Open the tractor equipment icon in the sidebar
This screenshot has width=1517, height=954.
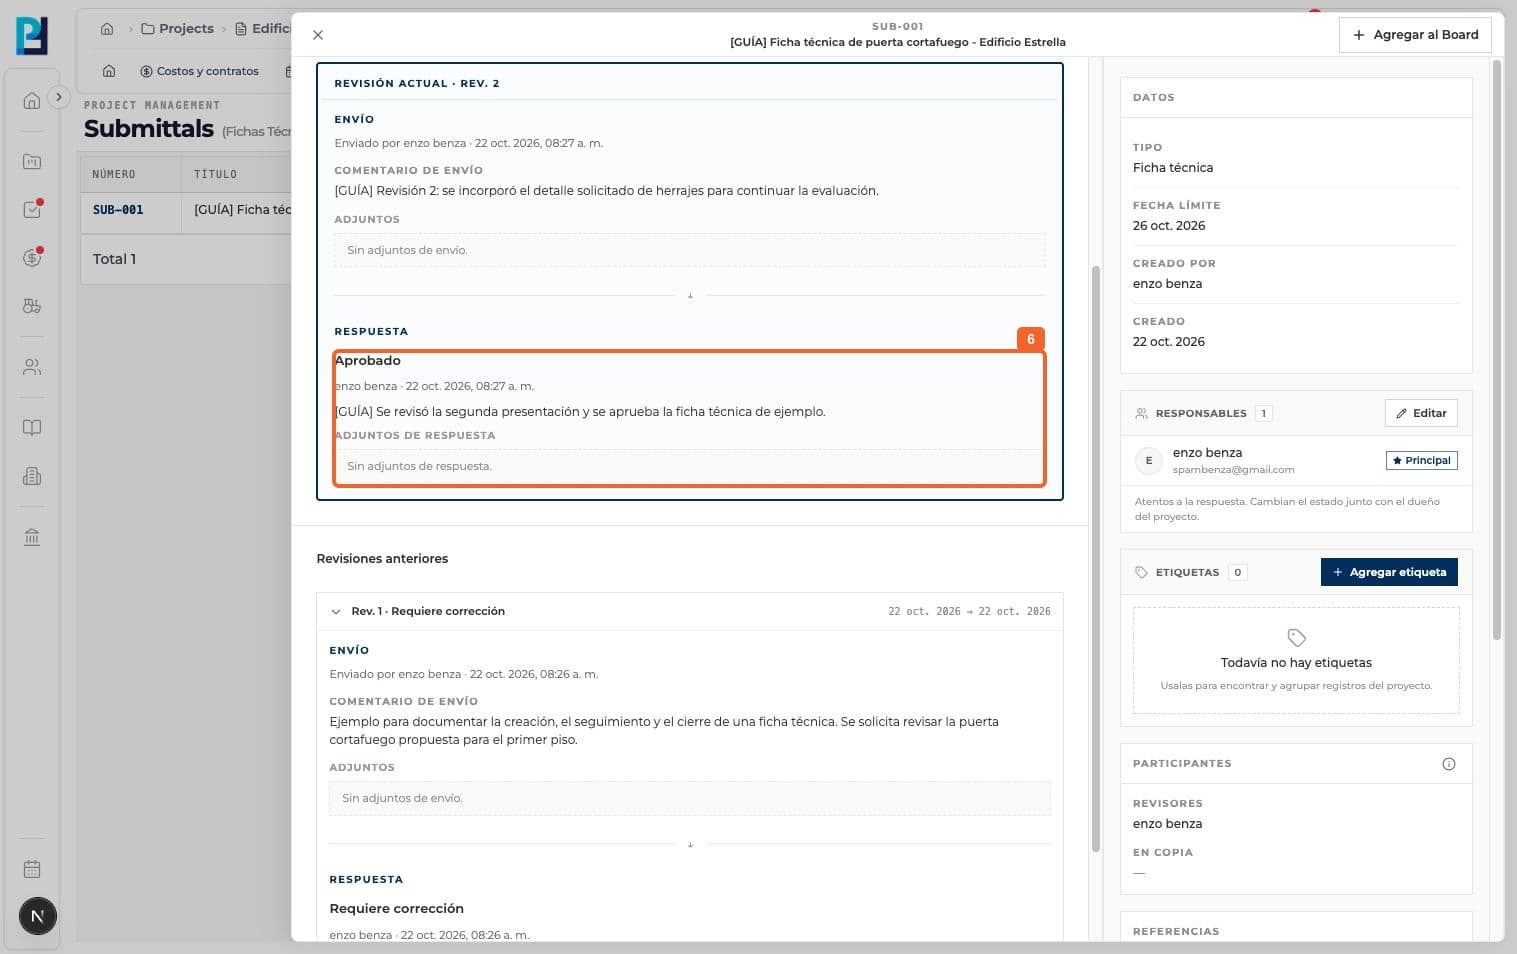32,306
